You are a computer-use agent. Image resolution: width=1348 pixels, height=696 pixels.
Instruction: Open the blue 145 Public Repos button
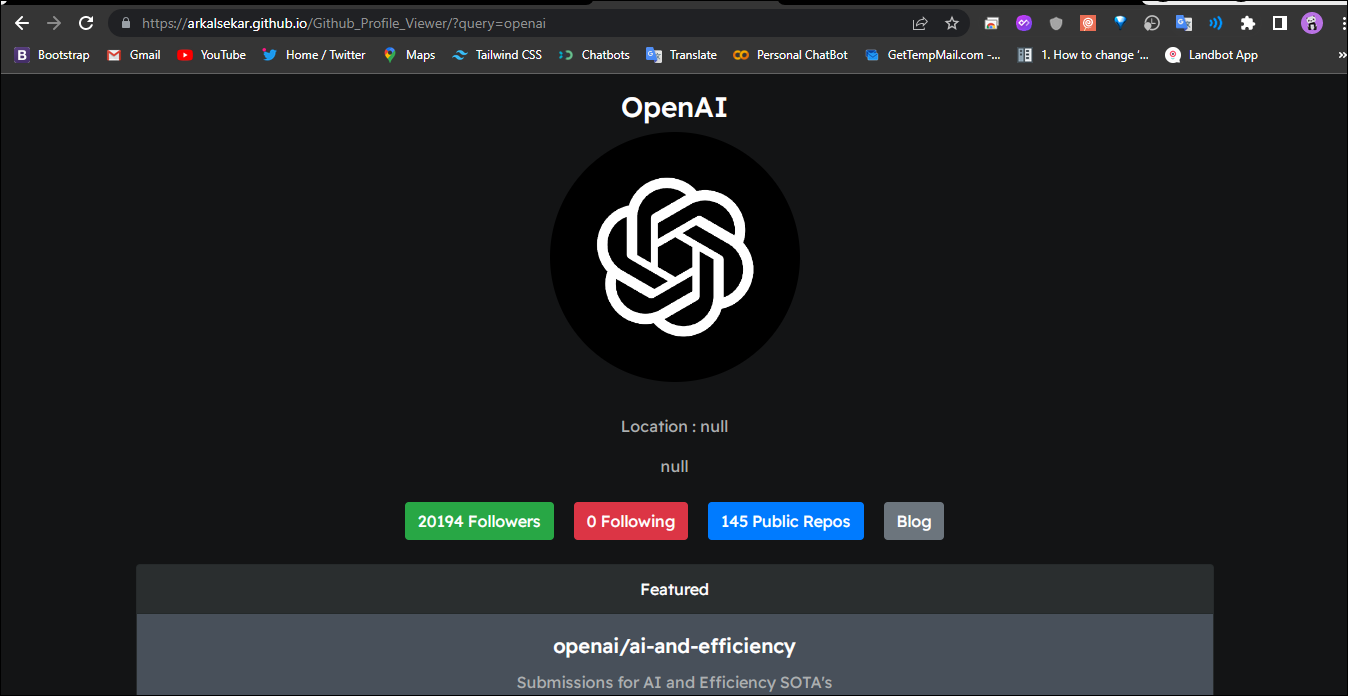tap(786, 521)
